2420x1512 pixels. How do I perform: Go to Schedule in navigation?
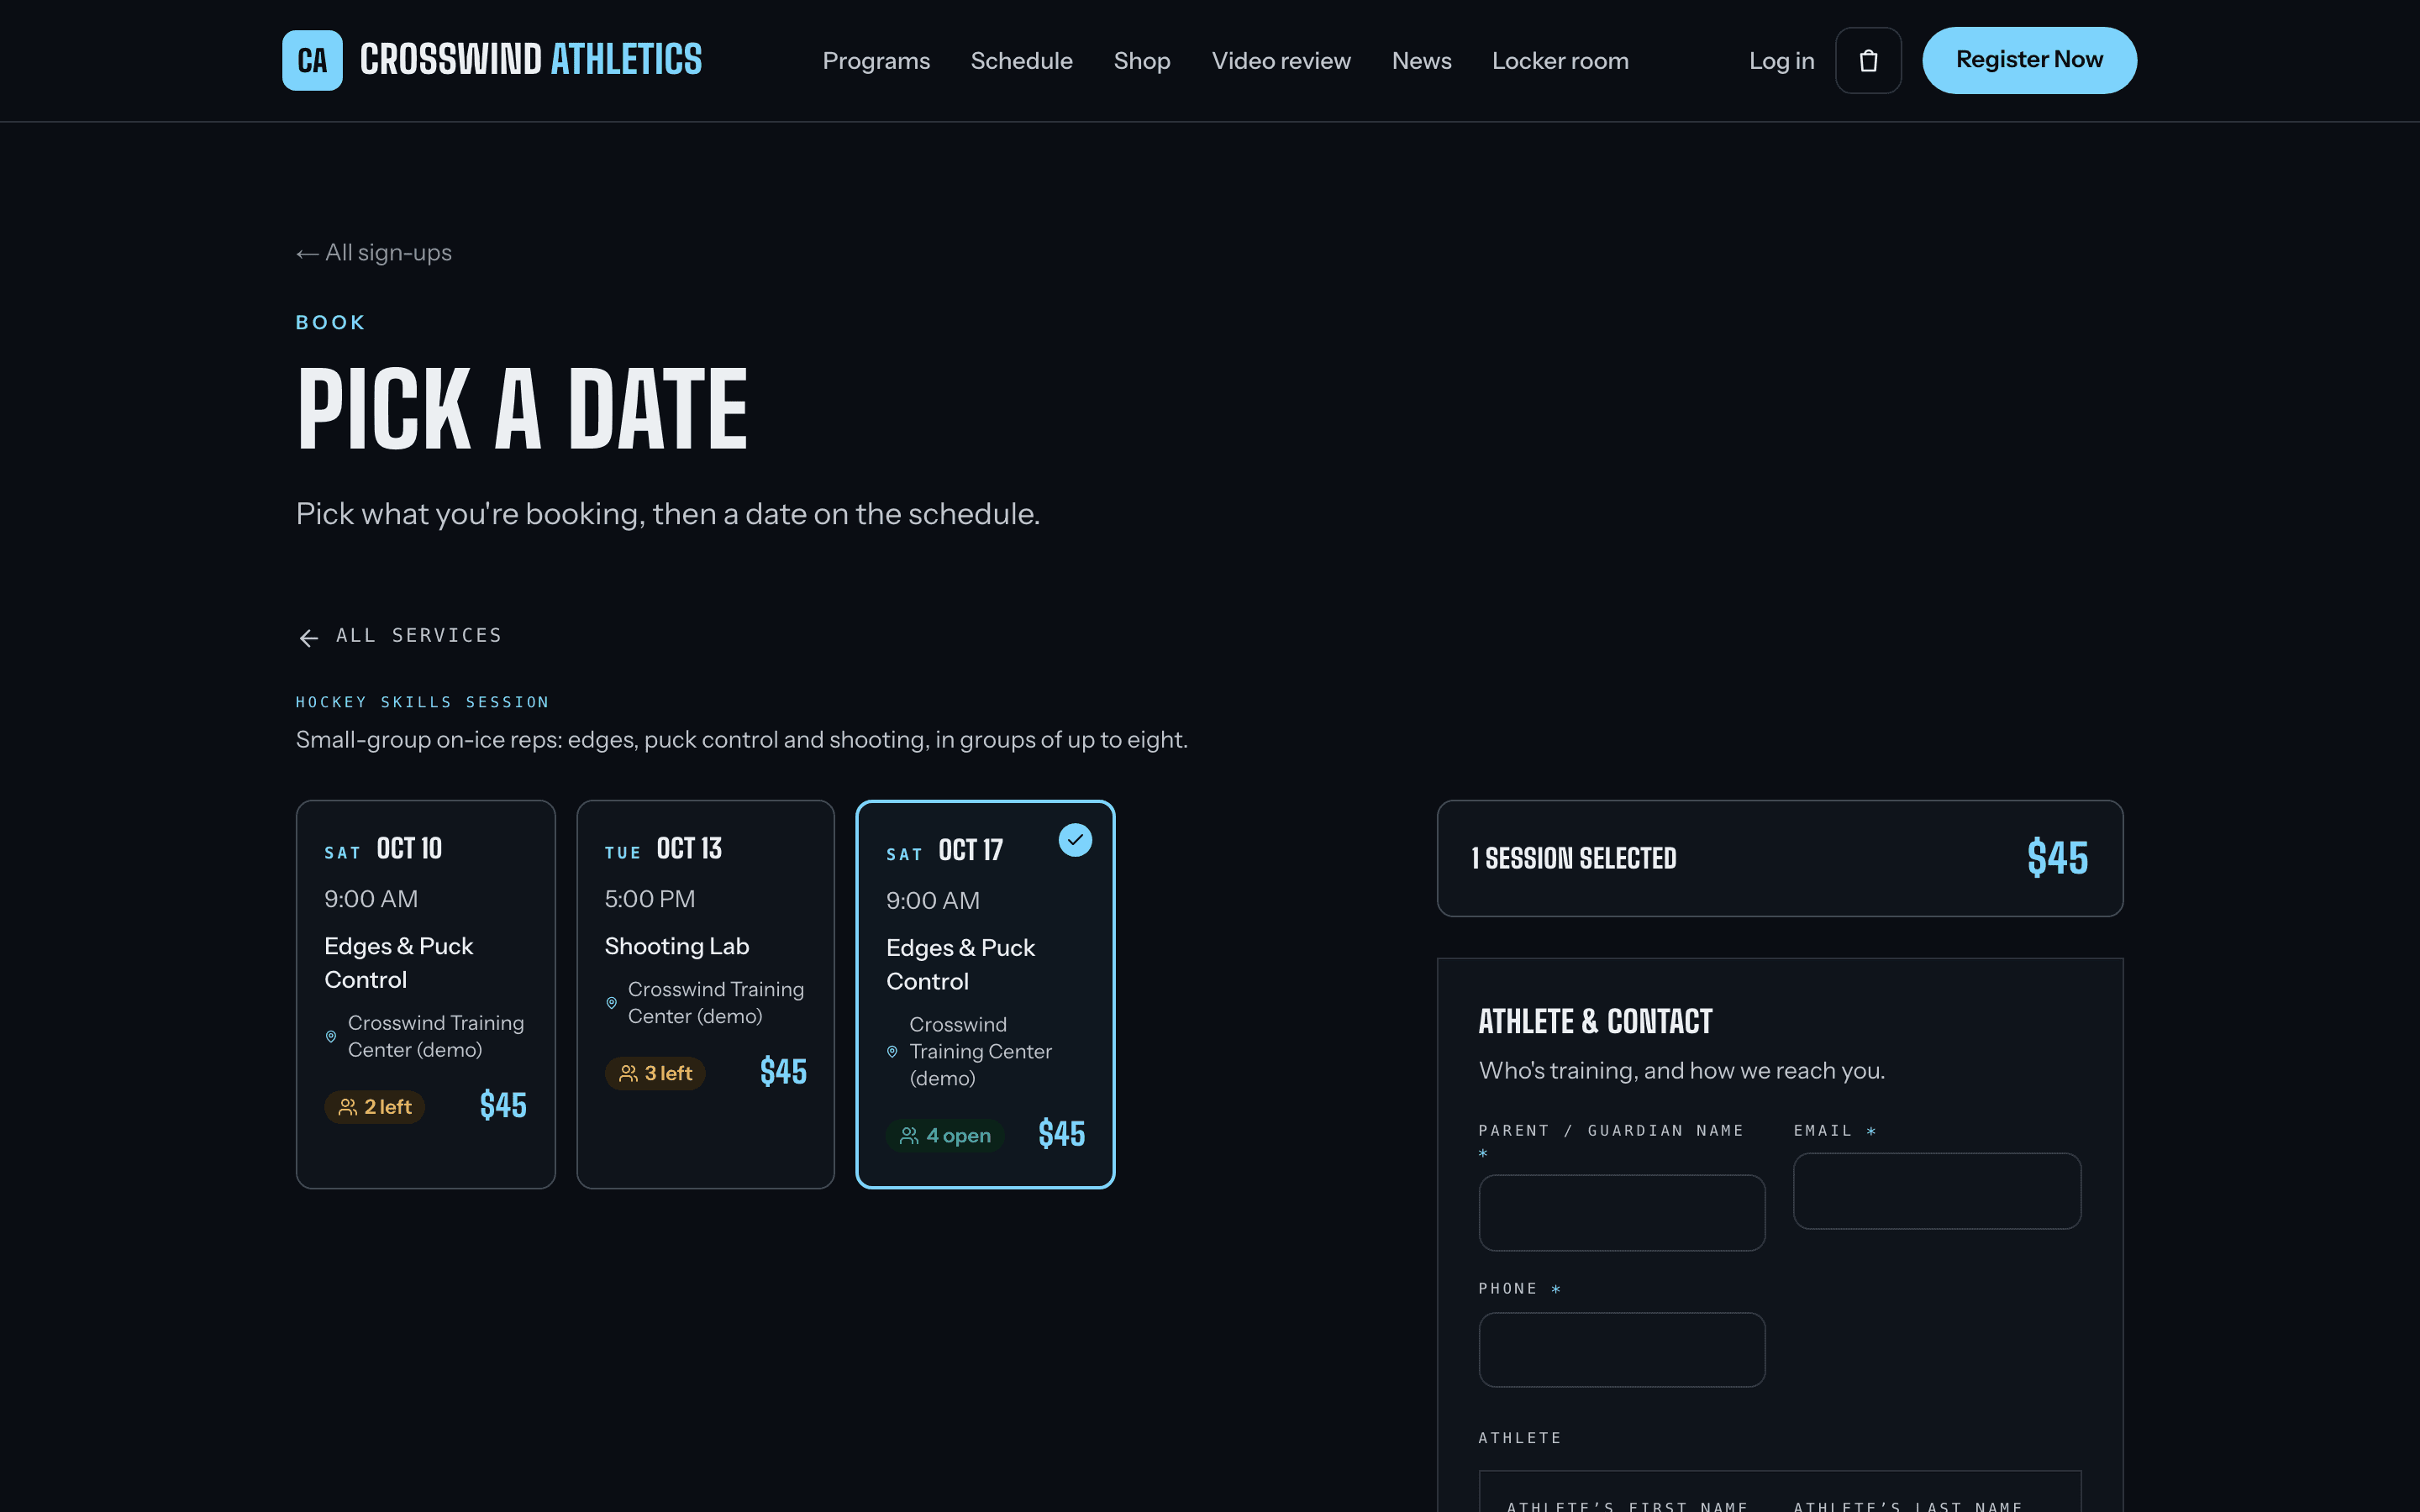tap(1021, 61)
